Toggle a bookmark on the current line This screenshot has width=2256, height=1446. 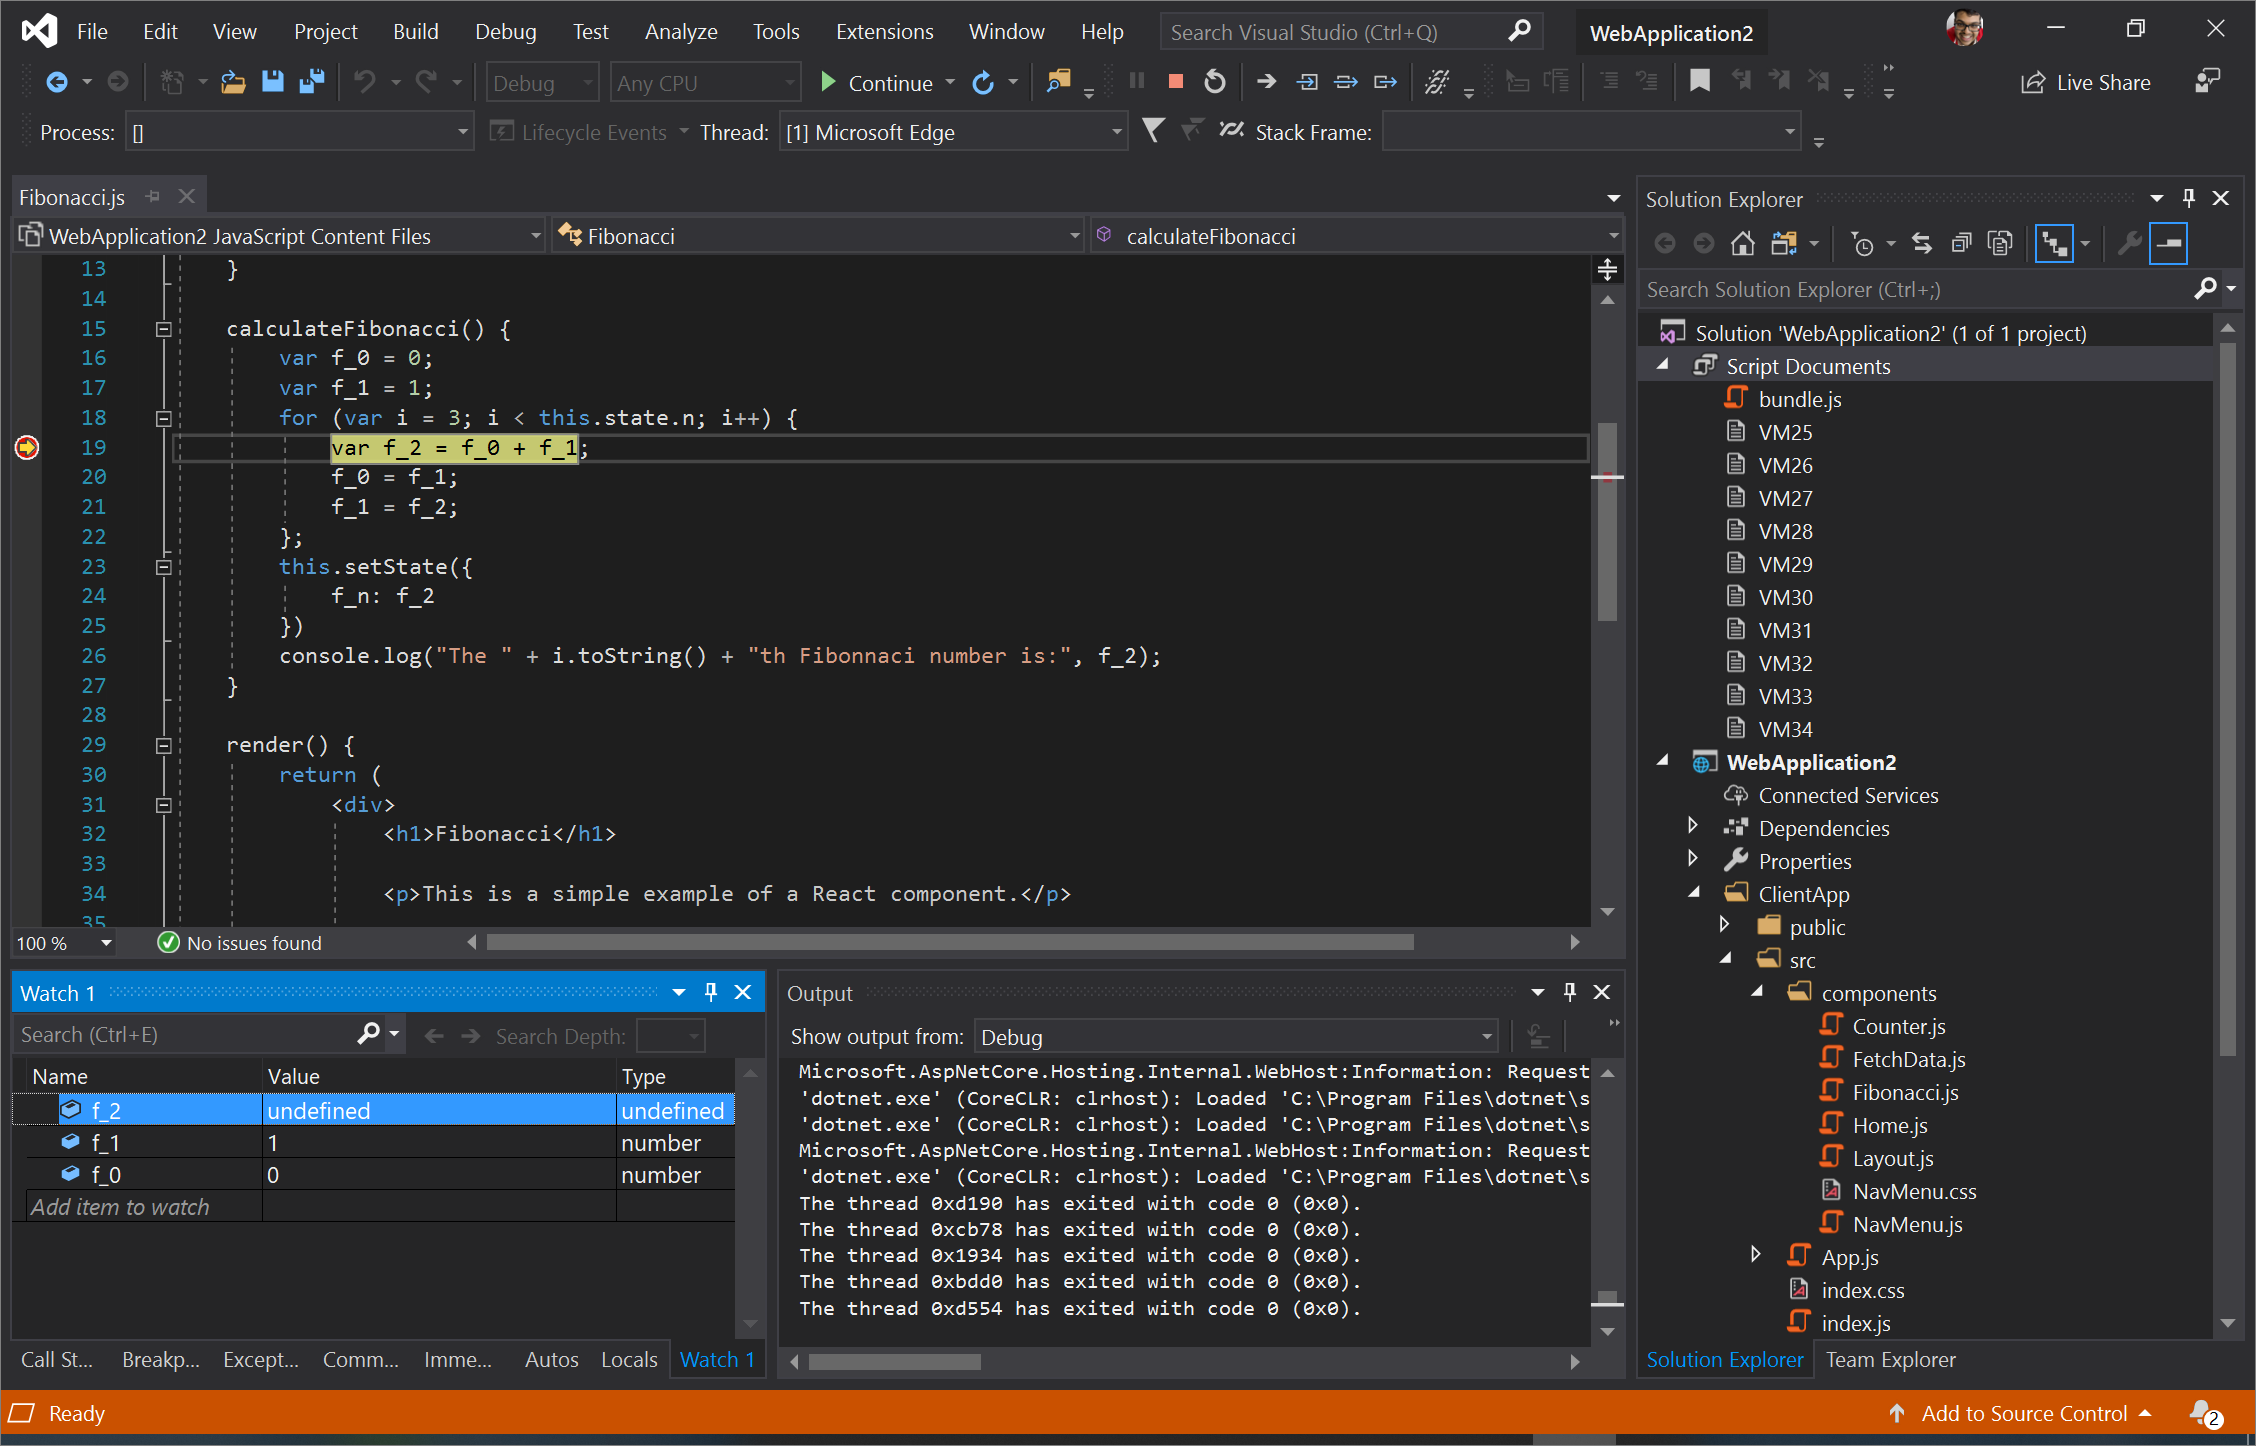click(1699, 82)
